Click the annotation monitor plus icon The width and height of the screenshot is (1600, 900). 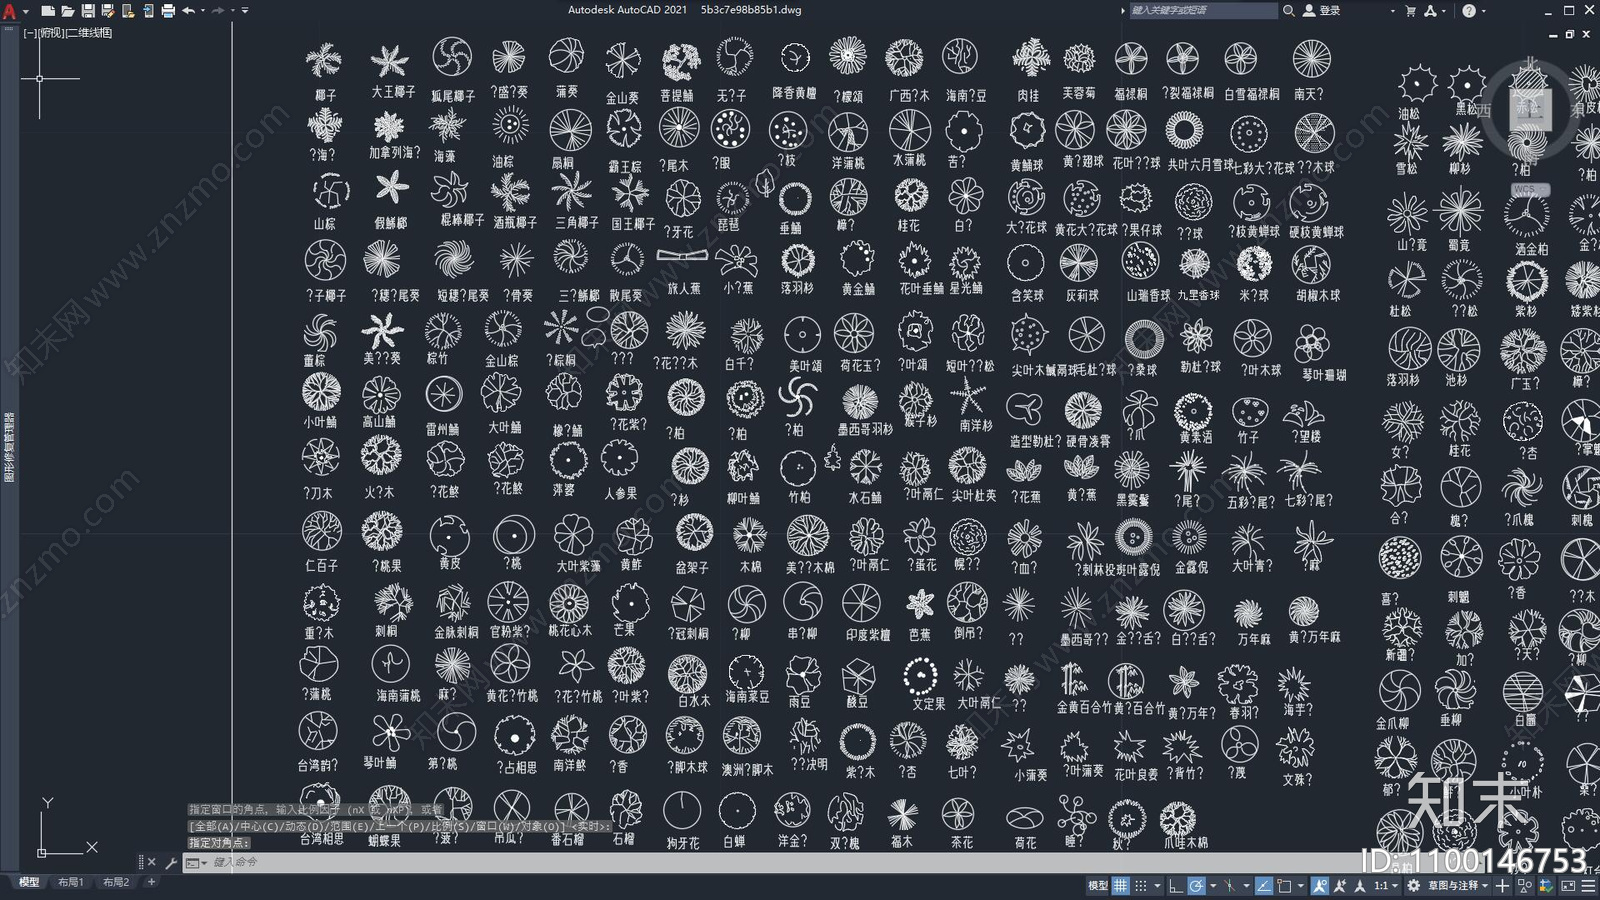1502,886
